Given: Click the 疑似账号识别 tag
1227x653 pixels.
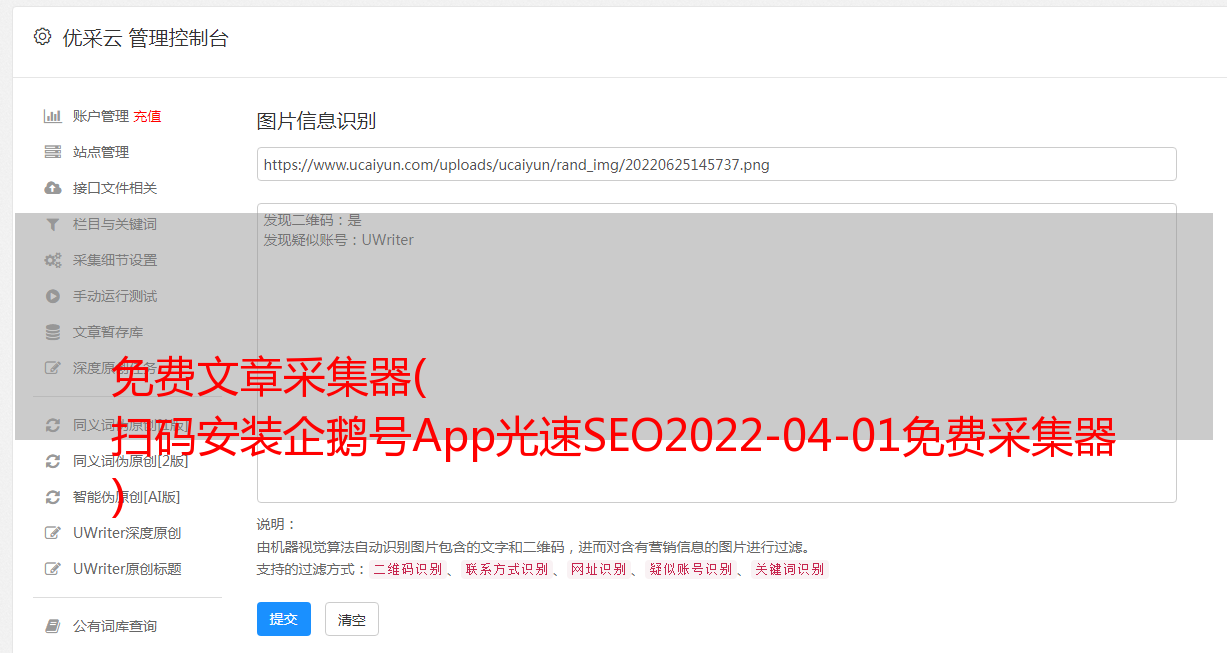Looking at the screenshot, I should click(x=690, y=569).
